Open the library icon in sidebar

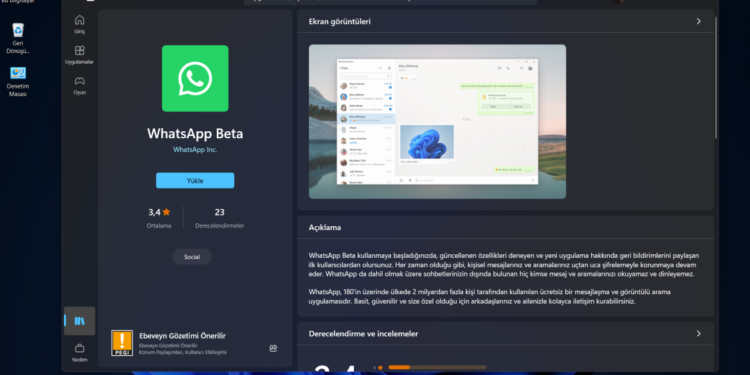click(79, 321)
